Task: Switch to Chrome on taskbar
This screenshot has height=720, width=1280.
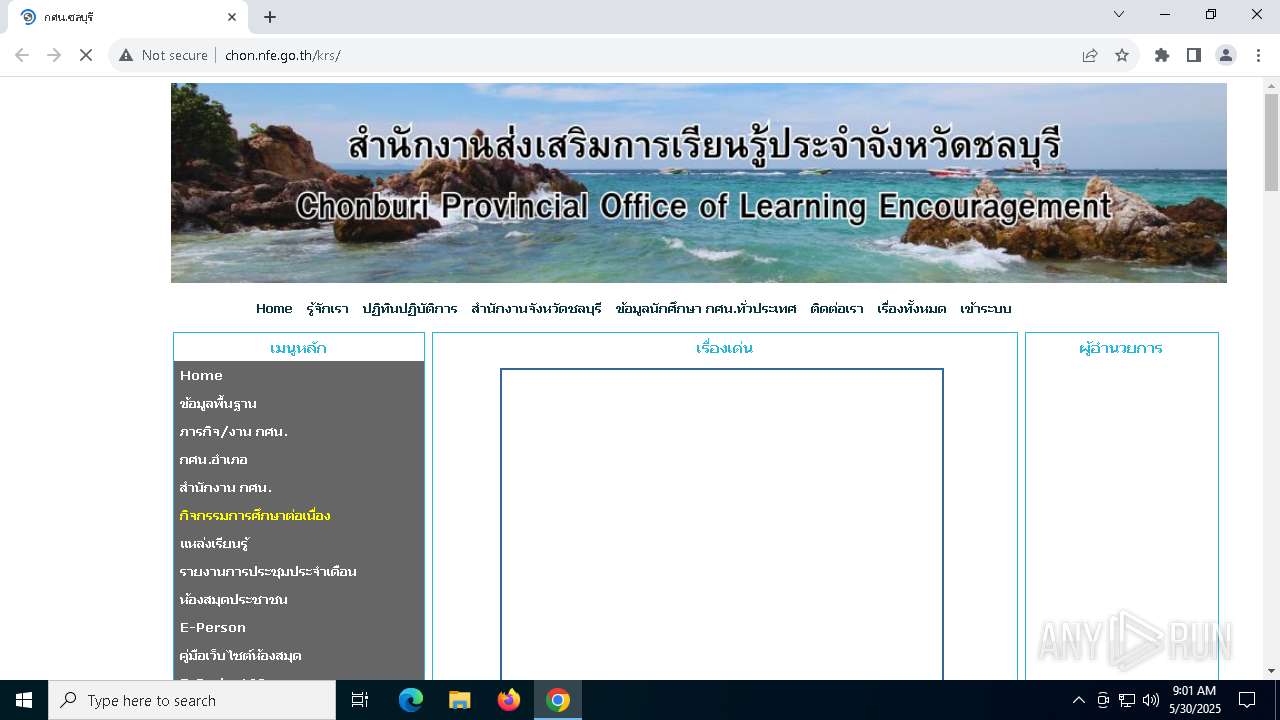Action: (558, 700)
